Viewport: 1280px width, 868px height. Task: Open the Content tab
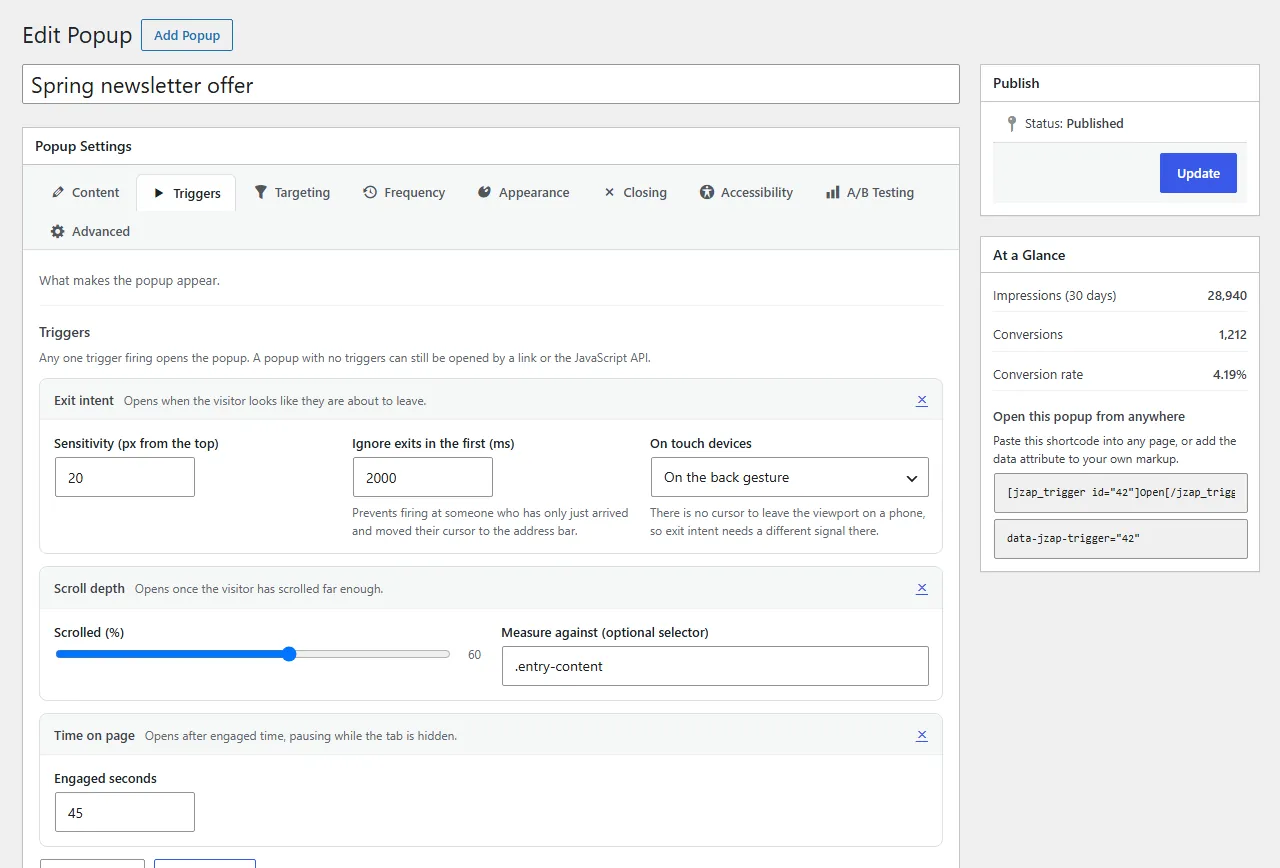point(85,192)
